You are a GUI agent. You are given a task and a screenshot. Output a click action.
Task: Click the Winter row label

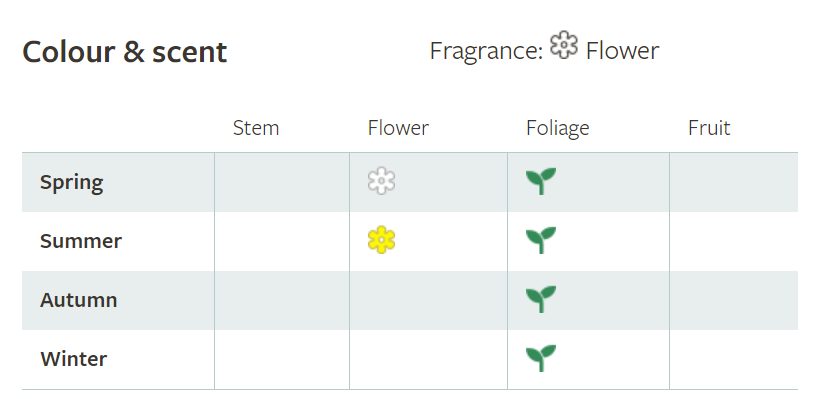74,359
